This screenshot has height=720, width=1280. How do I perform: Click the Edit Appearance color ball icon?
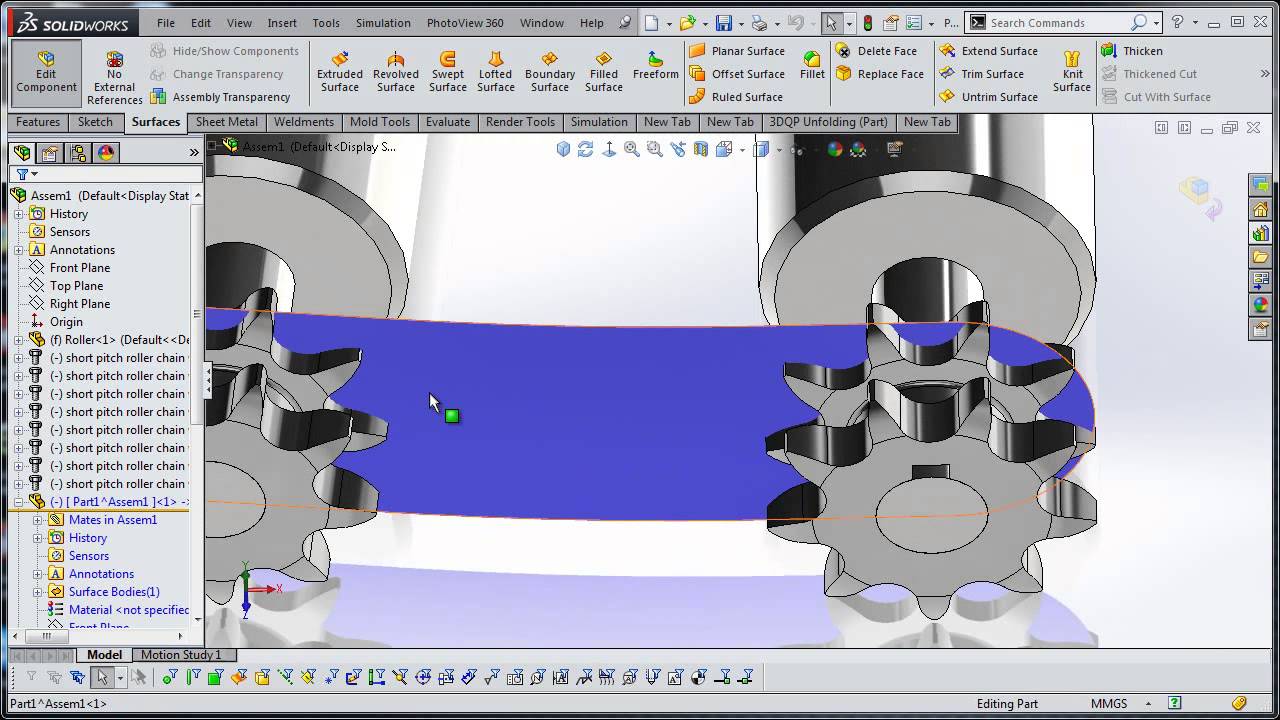[x=834, y=149]
